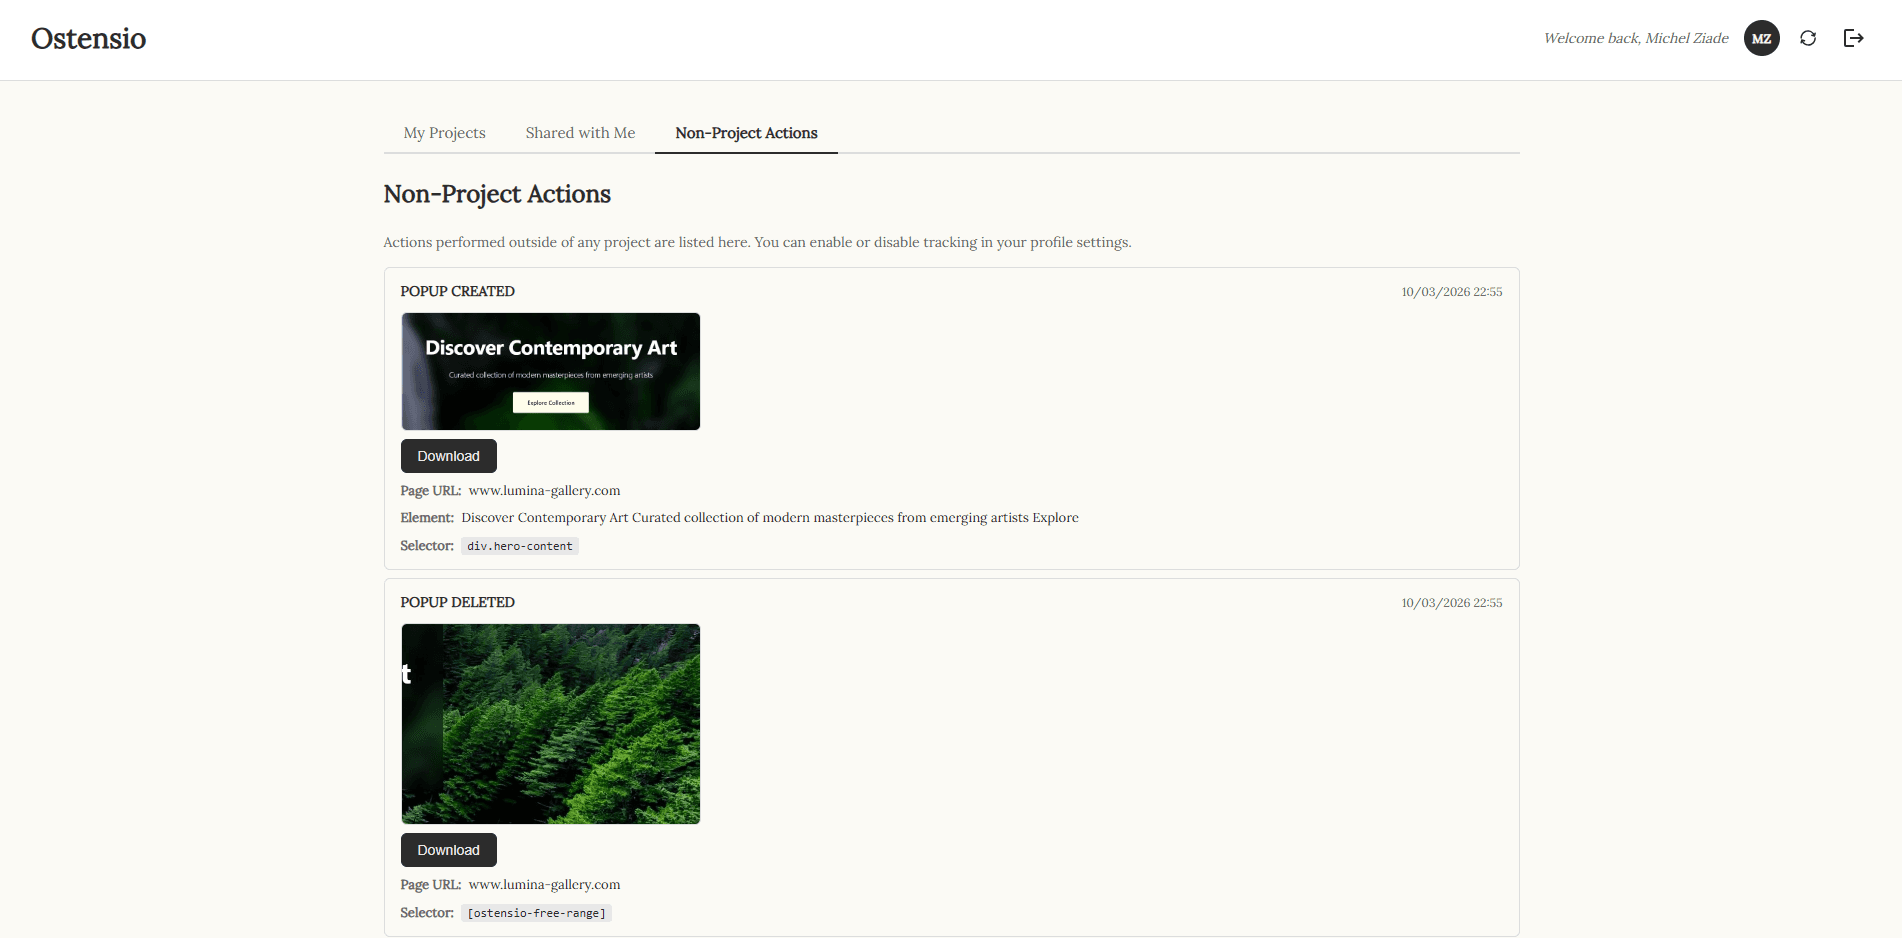
Task: Open the forest image thumbnail in Popup Deleted
Action: [x=550, y=723]
